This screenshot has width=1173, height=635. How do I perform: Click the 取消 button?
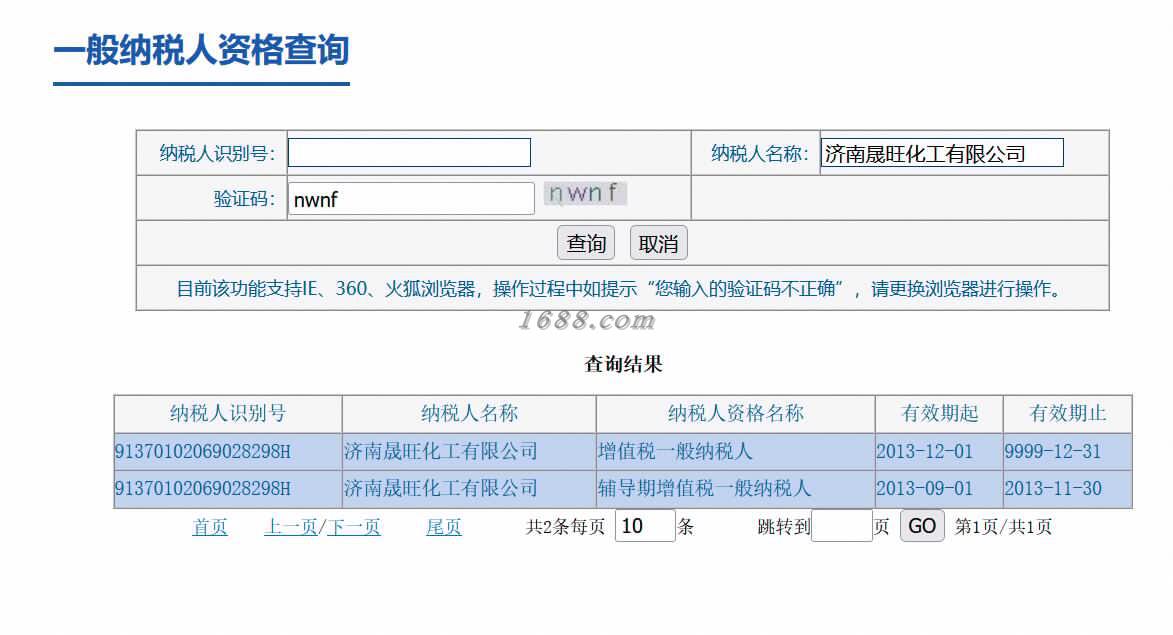coord(658,243)
